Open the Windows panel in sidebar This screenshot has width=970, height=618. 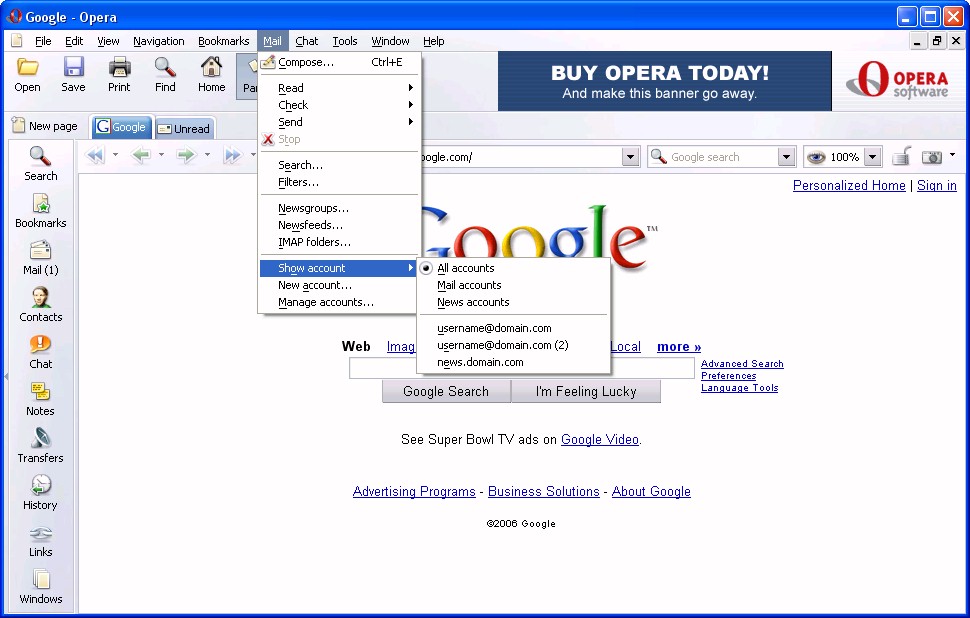coord(41,587)
